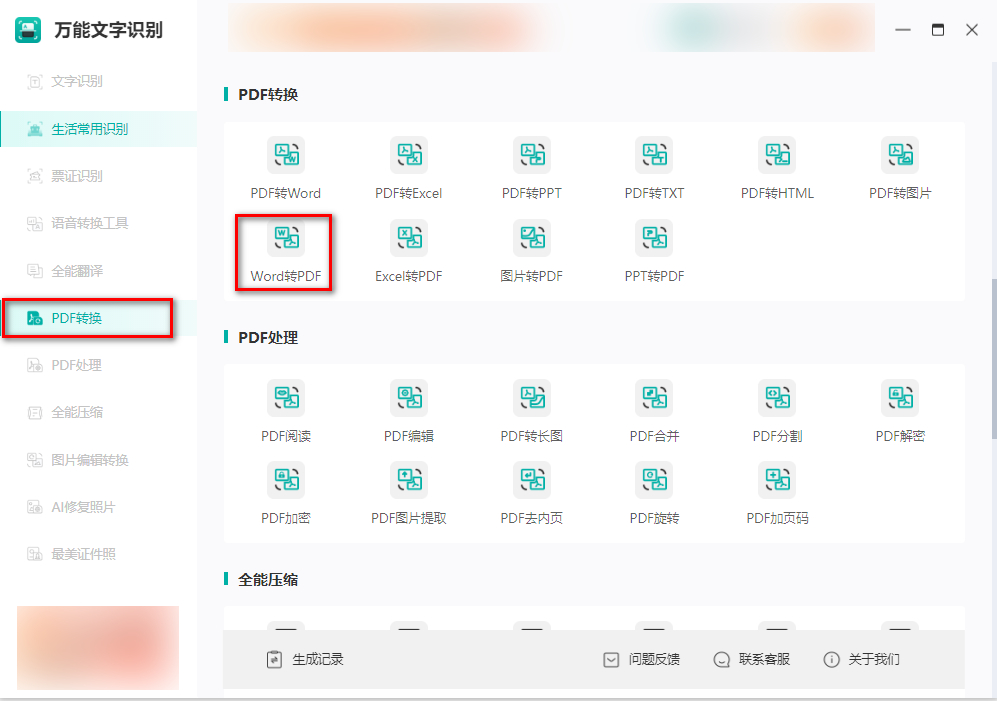Open the PDF转图片 conversion tool

click(899, 167)
